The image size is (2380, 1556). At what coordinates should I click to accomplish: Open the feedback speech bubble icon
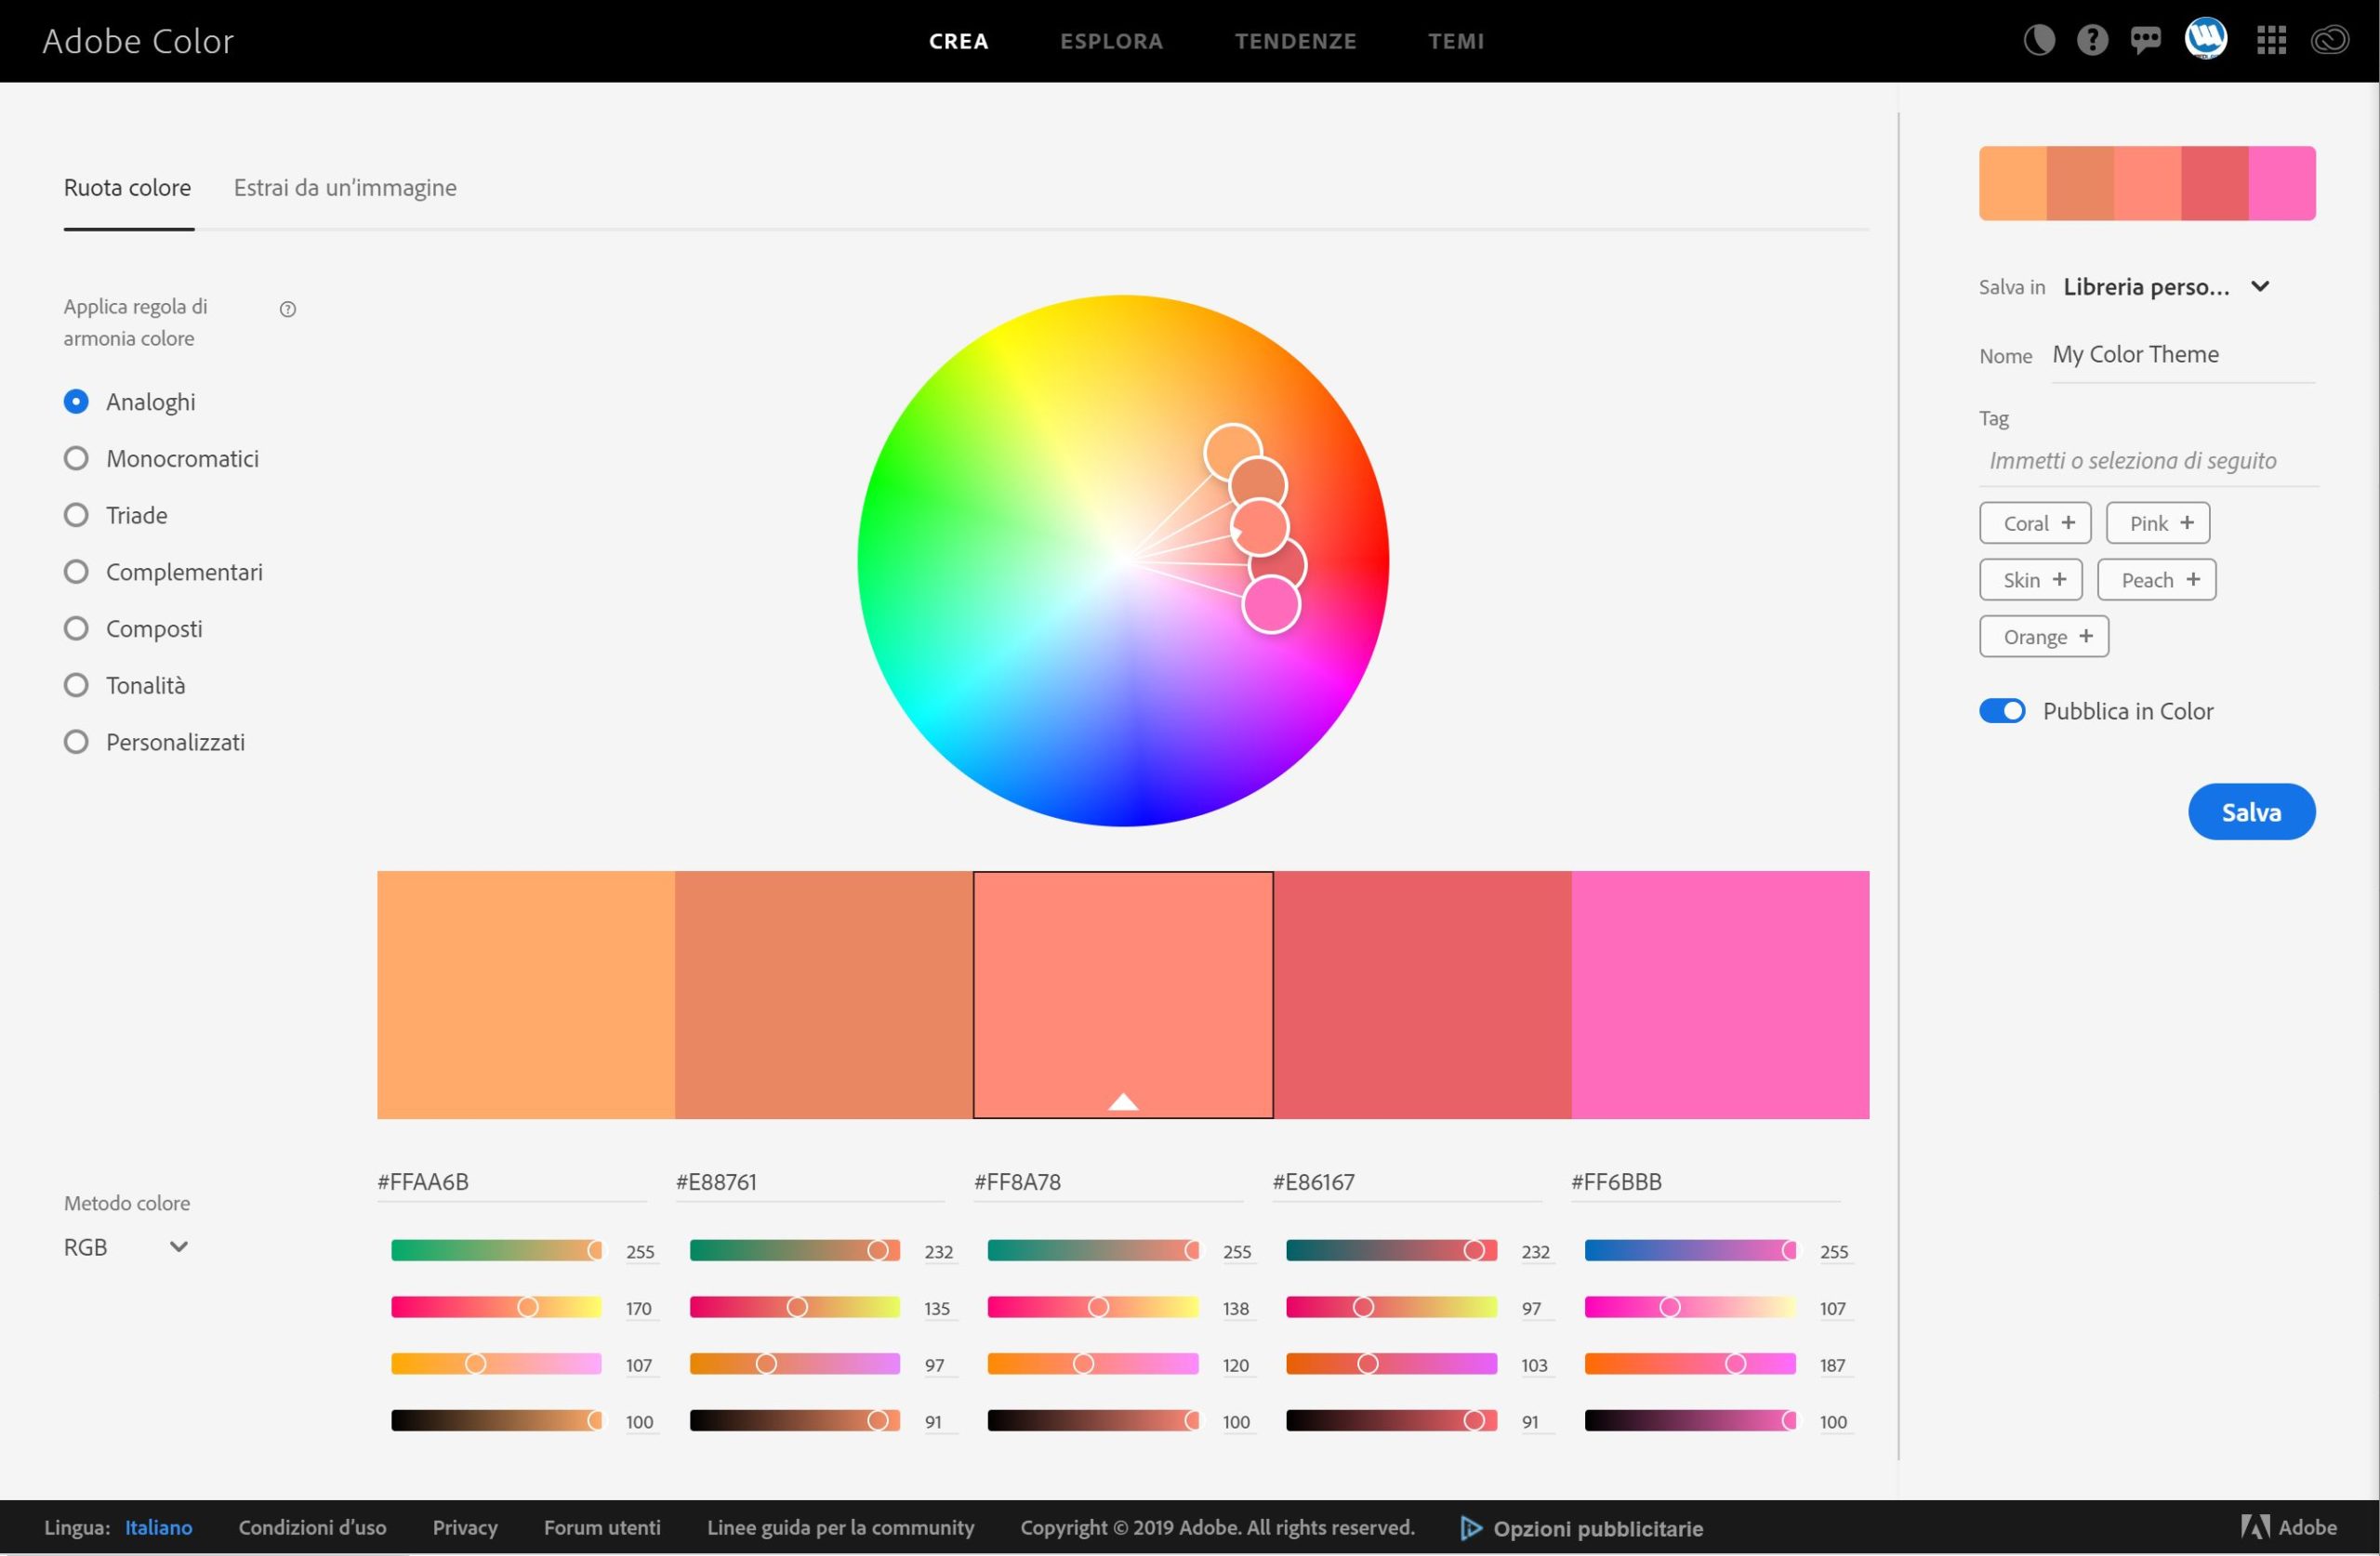pos(2145,40)
